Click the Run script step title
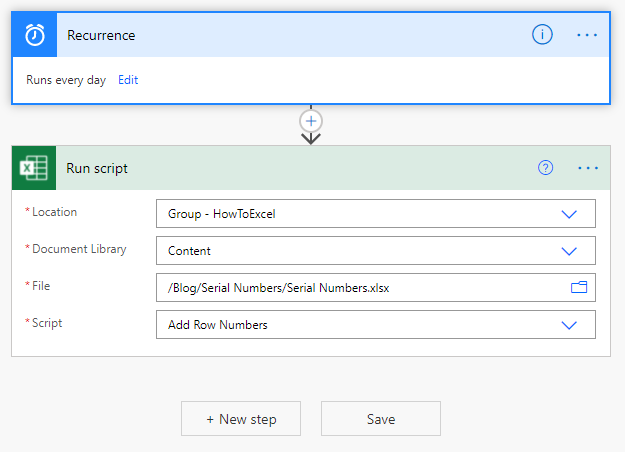The width and height of the screenshot is (625, 452). point(97,168)
